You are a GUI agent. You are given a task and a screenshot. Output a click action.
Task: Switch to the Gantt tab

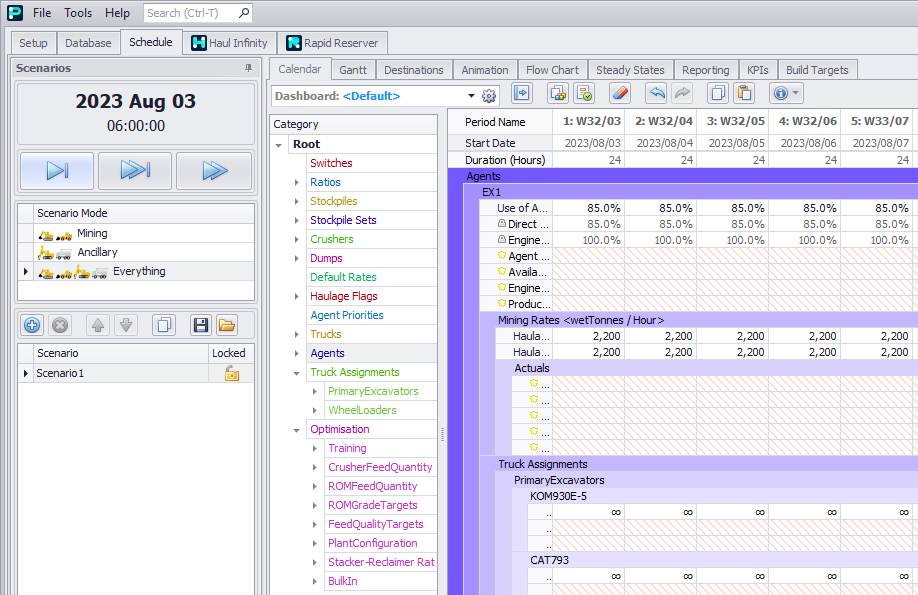[x=352, y=70]
